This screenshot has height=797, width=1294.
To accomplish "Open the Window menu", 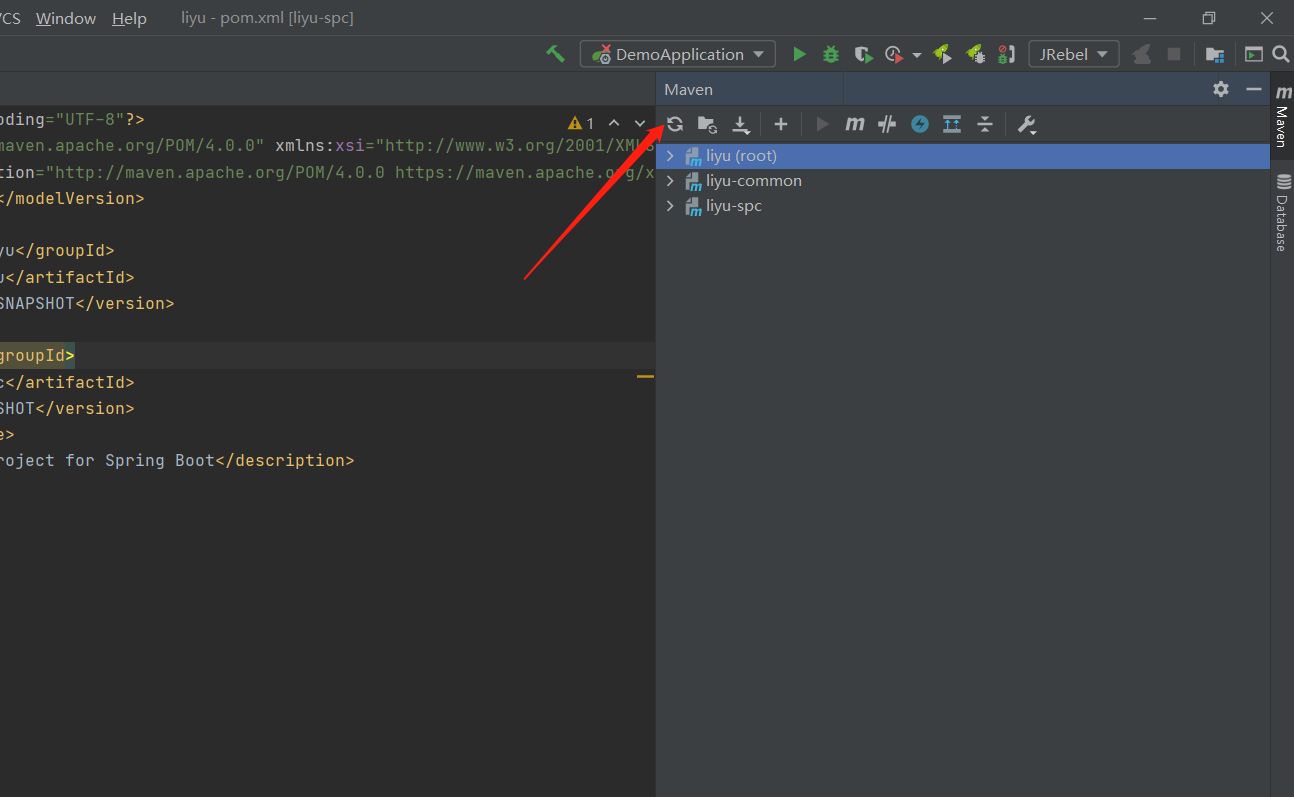I will pos(66,18).
